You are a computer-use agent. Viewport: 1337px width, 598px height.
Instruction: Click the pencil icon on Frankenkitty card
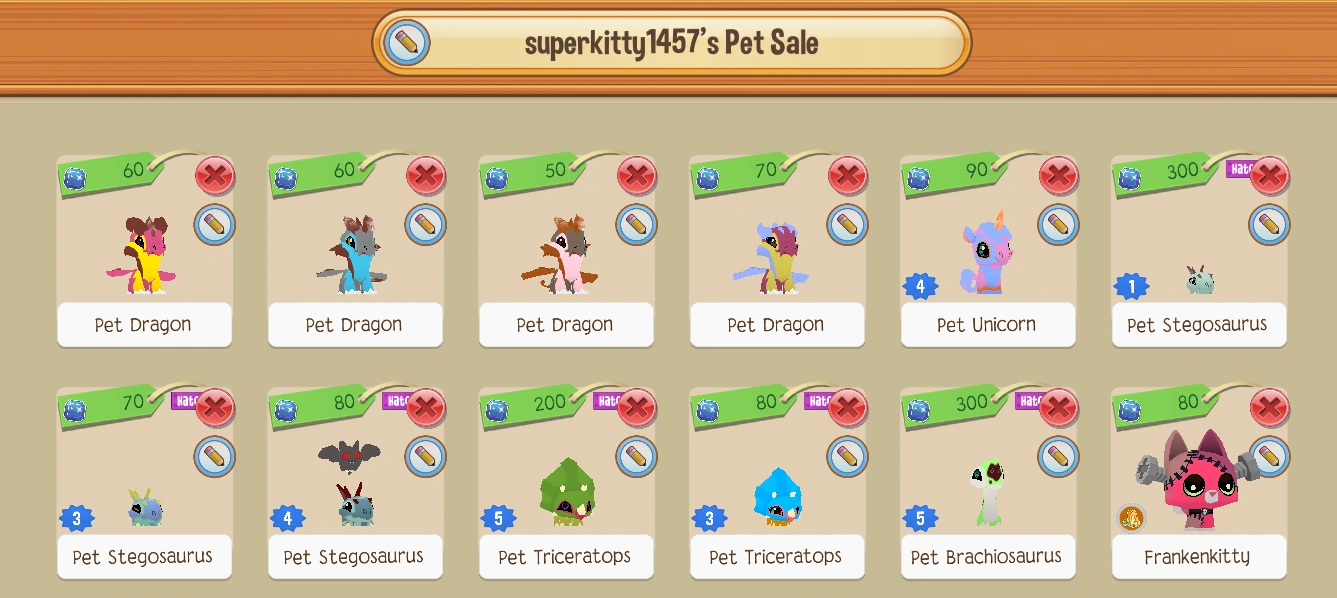pos(1270,456)
